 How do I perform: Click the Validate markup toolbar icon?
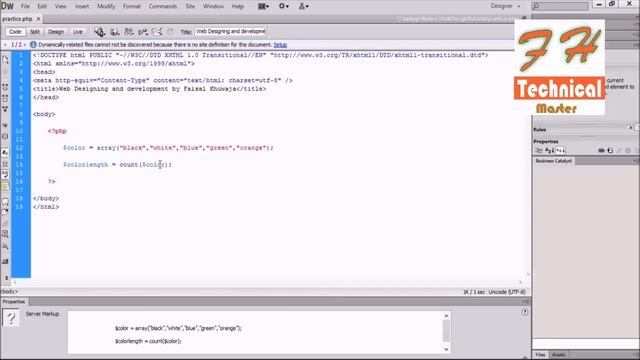point(143,32)
